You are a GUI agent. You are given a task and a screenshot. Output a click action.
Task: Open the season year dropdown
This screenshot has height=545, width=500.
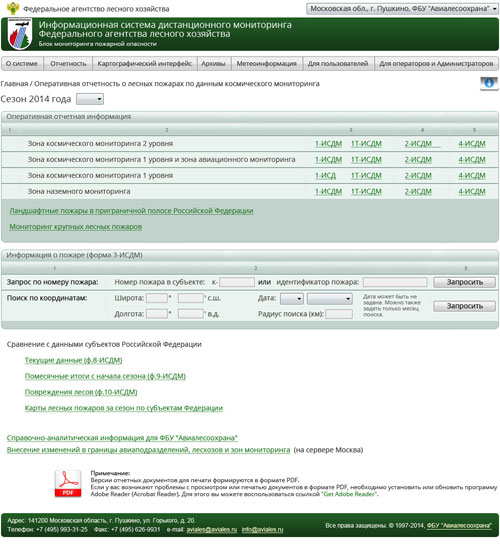(x=90, y=99)
